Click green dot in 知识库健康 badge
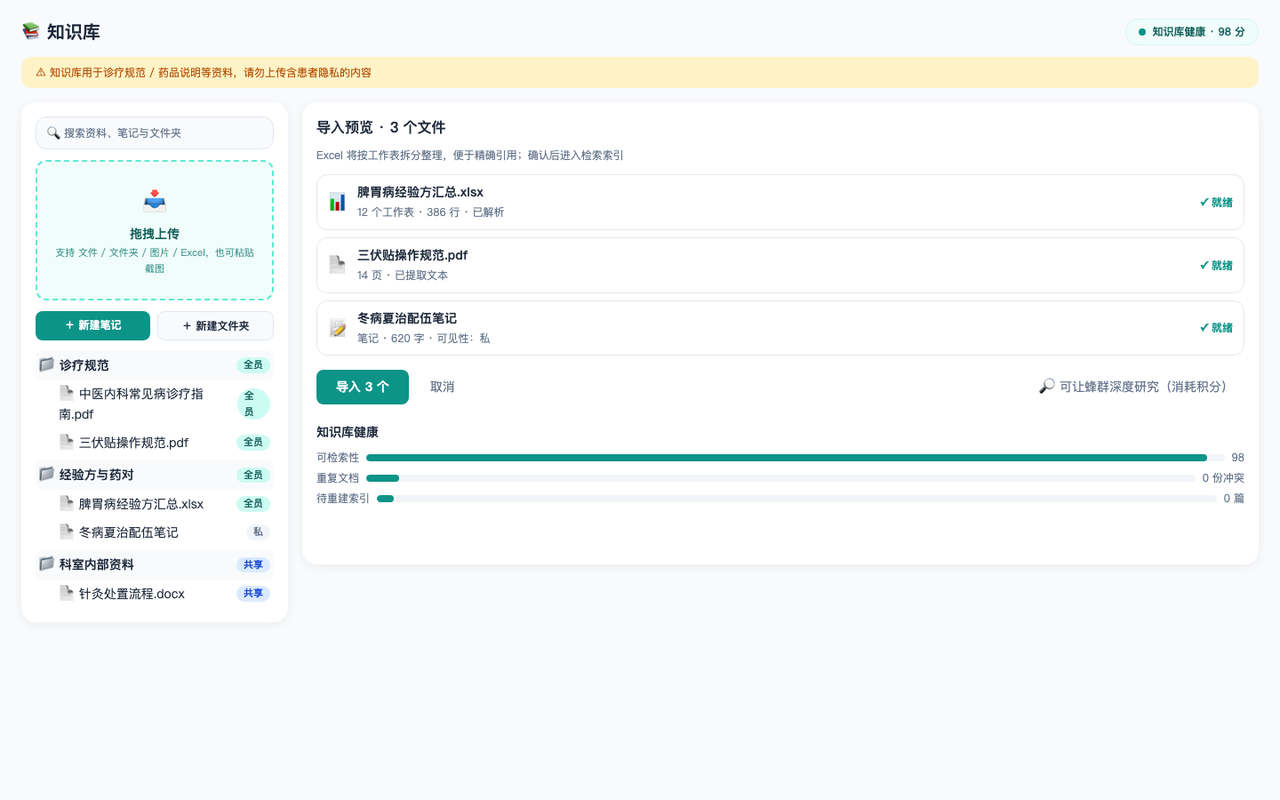This screenshot has width=1280, height=800. [x=1142, y=32]
